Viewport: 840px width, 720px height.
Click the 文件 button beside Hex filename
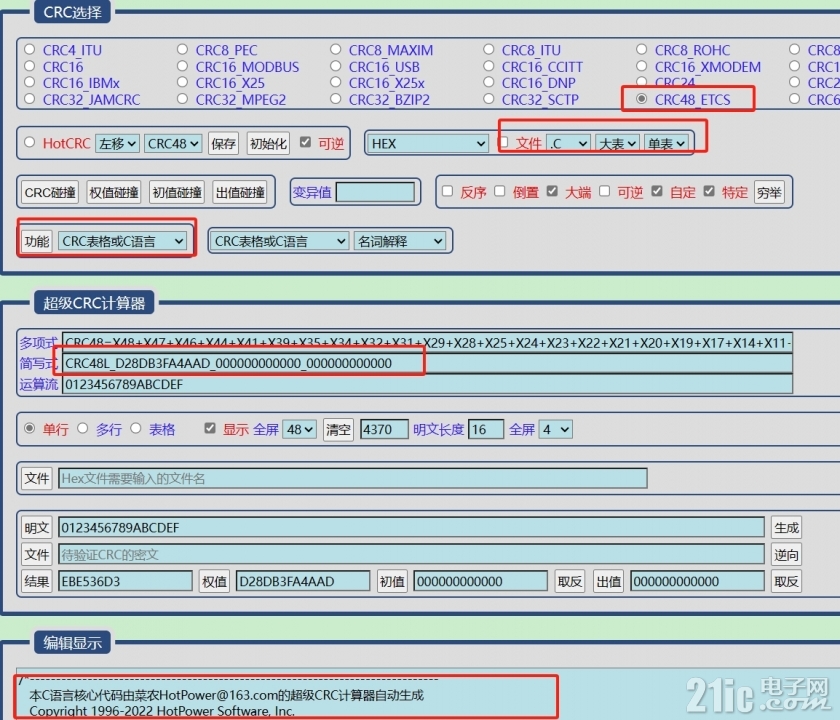click(36, 478)
